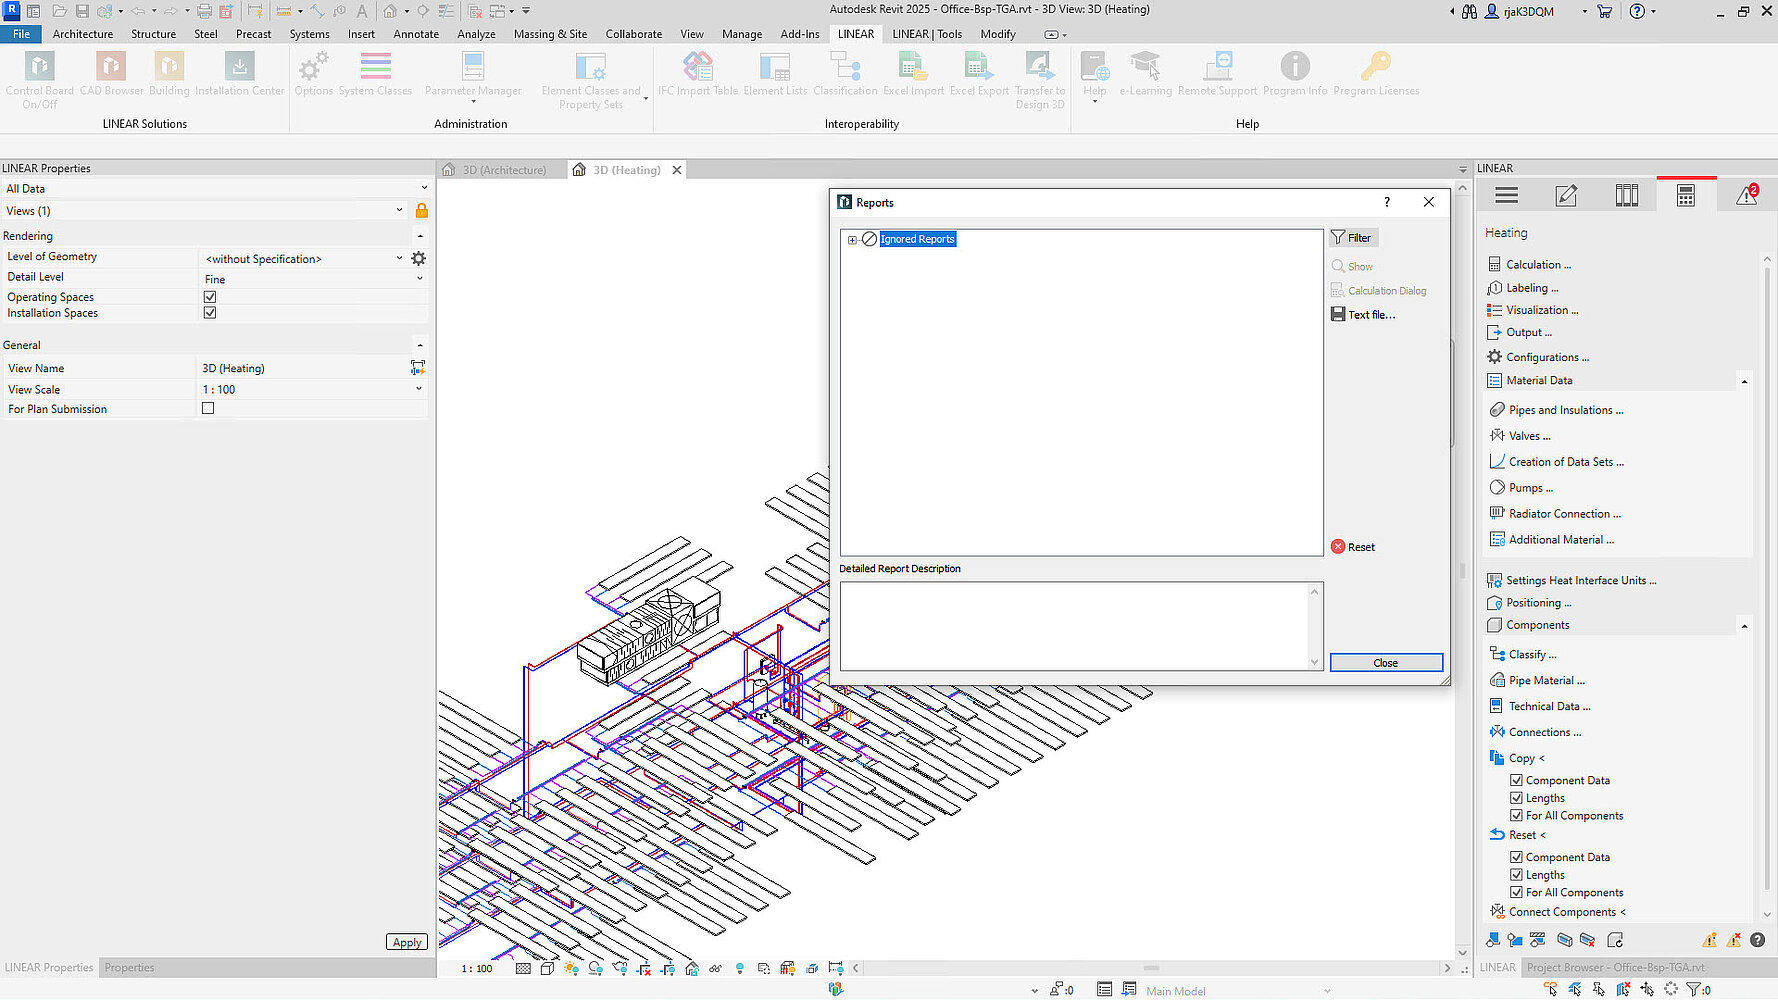Open the Control Board ribbon icon

click(x=39, y=67)
